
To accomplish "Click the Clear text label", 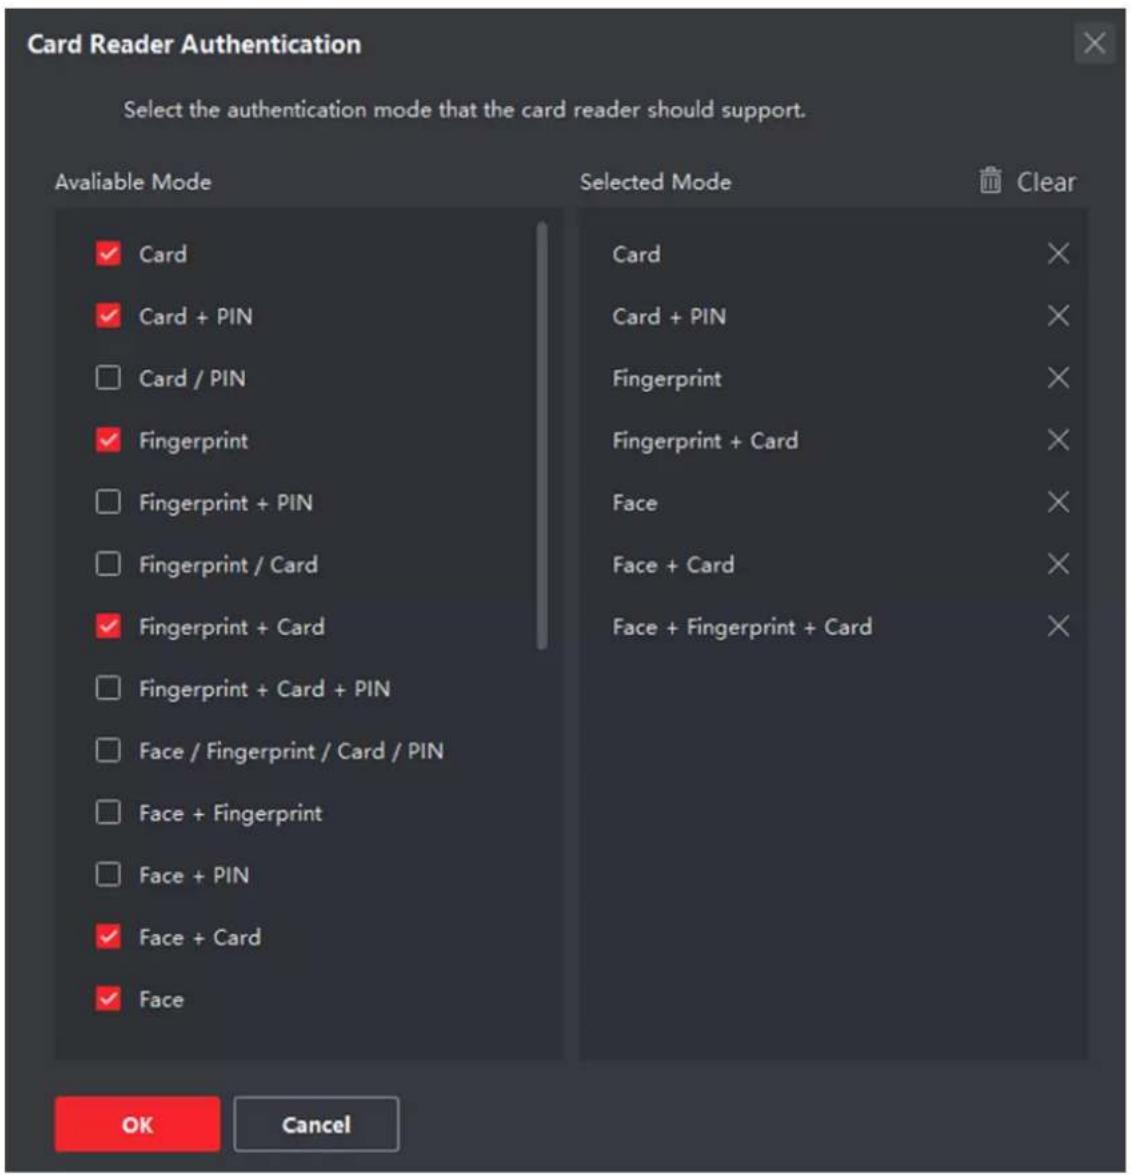I will coord(1046,182).
